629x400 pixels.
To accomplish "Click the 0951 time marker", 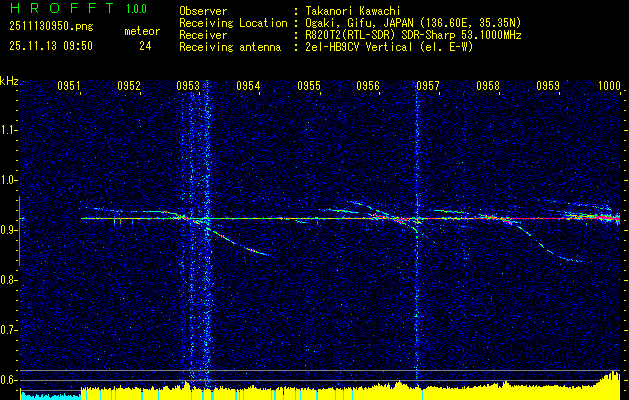I will (x=69, y=85).
